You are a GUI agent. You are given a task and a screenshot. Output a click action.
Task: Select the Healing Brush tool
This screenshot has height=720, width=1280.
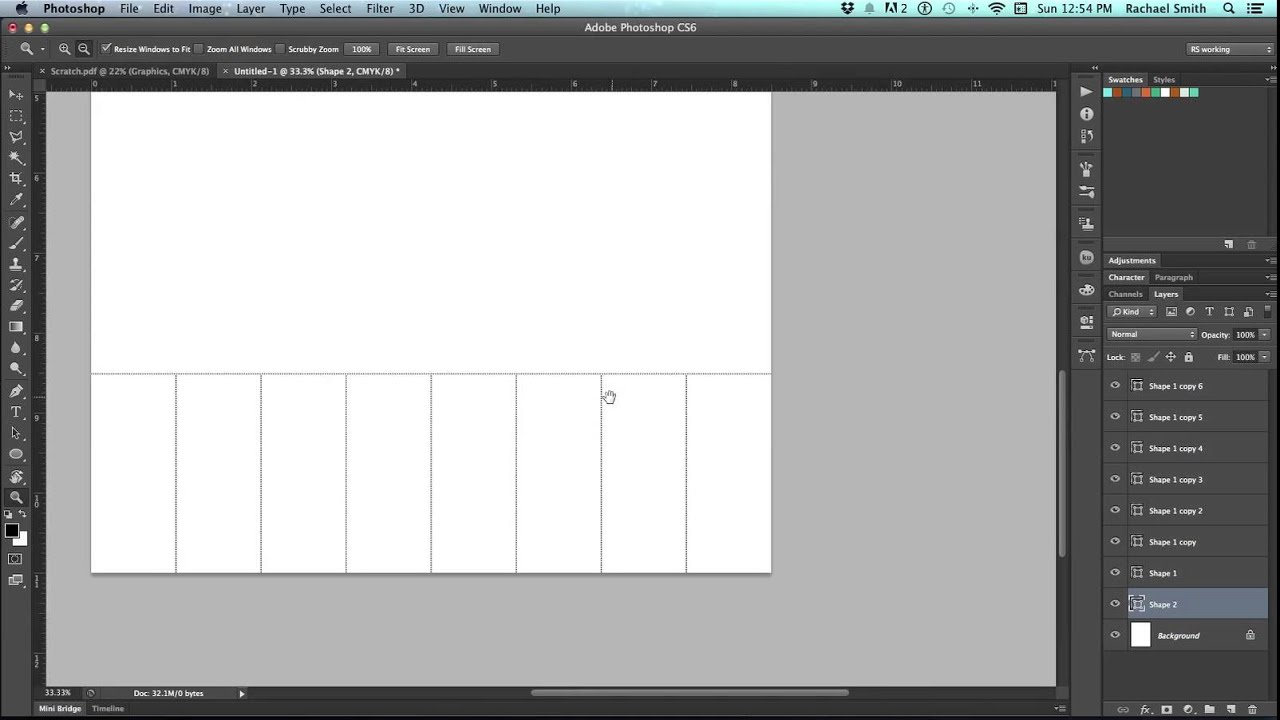pos(16,223)
